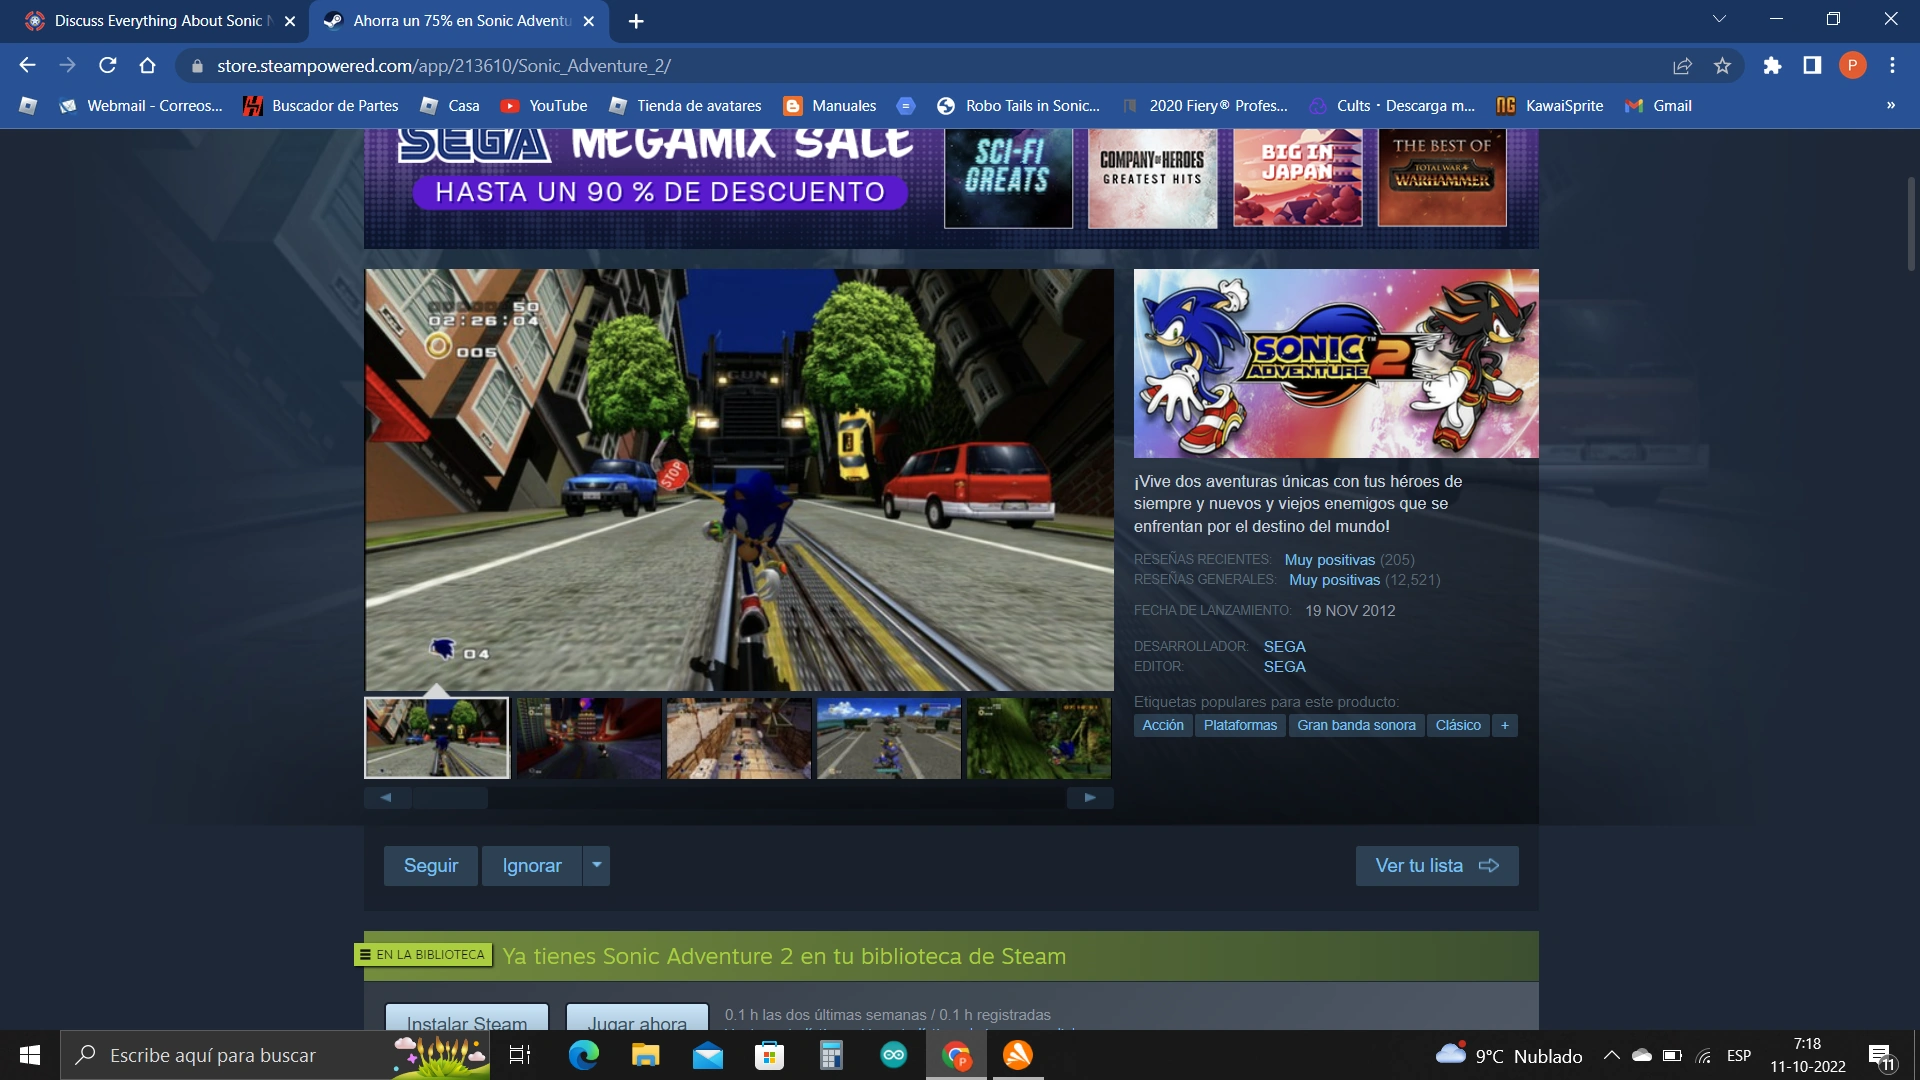Click the SEGA developer link
This screenshot has width=1920, height=1080.
pos(1284,646)
